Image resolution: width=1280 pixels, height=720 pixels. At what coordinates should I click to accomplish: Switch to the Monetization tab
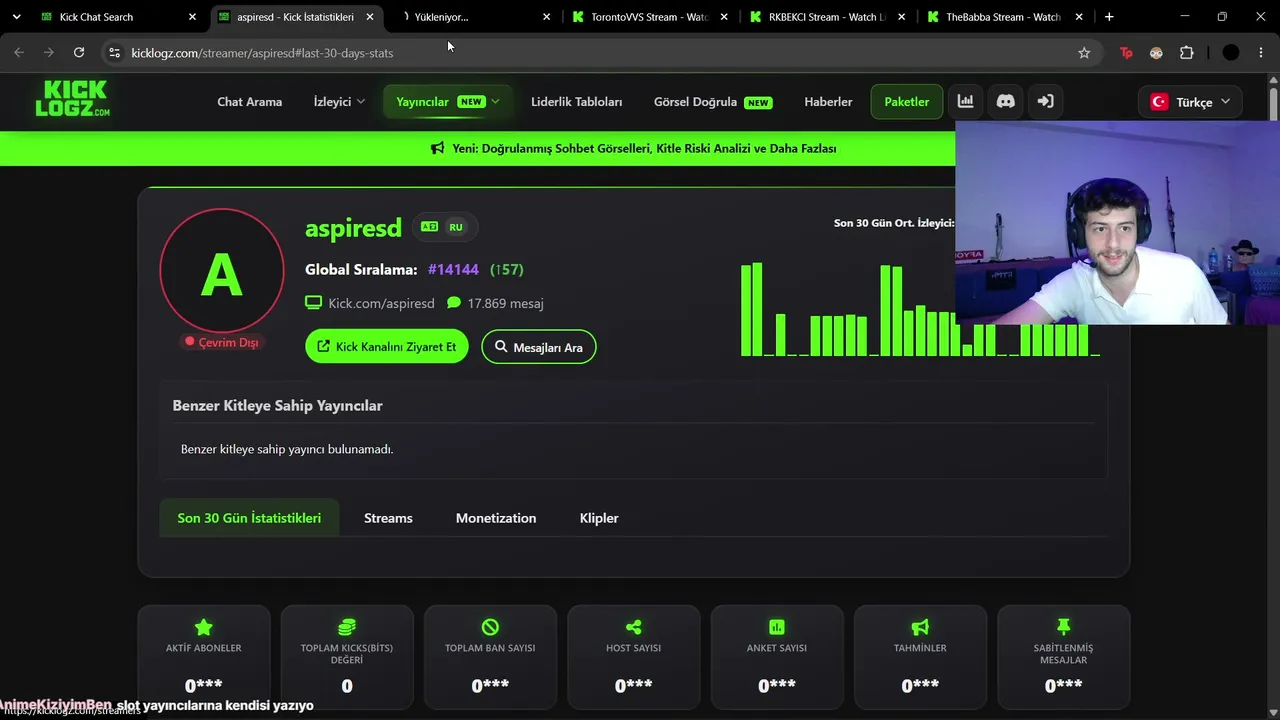496,518
